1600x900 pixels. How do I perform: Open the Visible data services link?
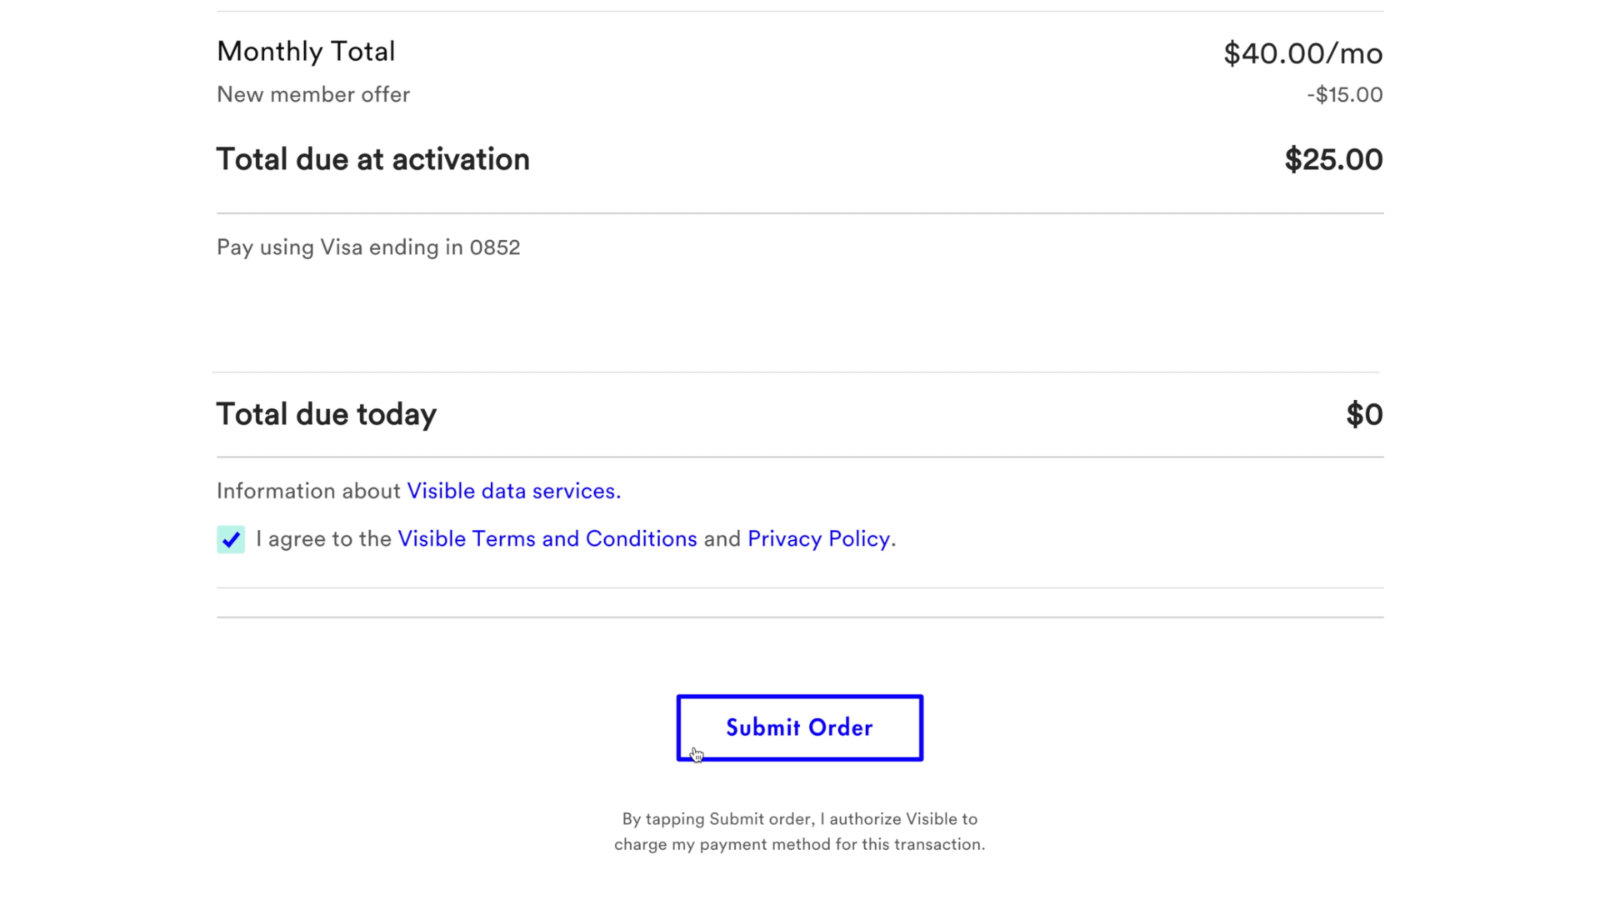513,490
